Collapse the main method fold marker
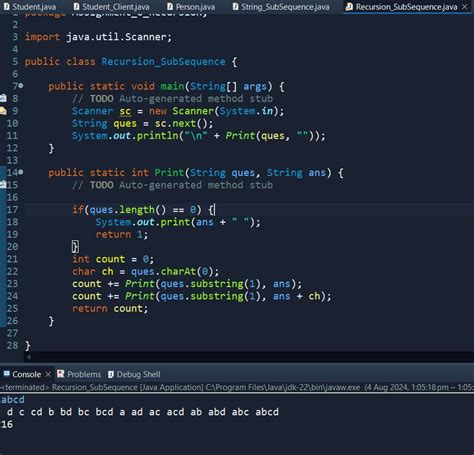Image resolution: width=474 pixels, height=455 pixels. pos(21,86)
